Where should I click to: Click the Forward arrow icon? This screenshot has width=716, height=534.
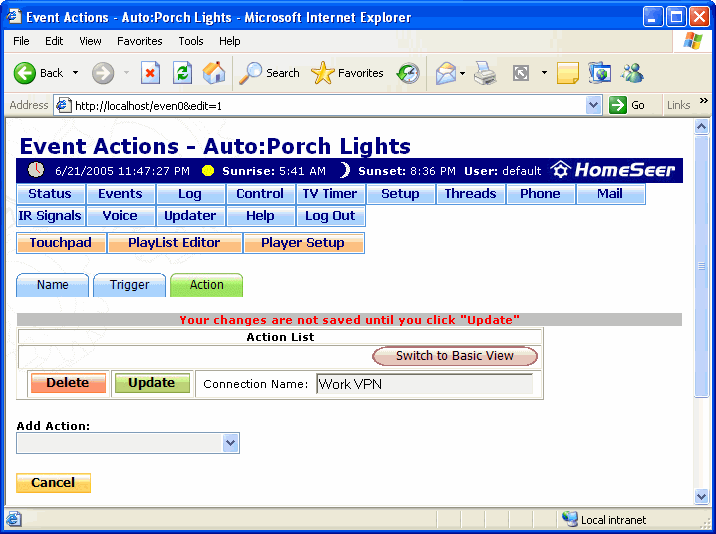[x=103, y=73]
